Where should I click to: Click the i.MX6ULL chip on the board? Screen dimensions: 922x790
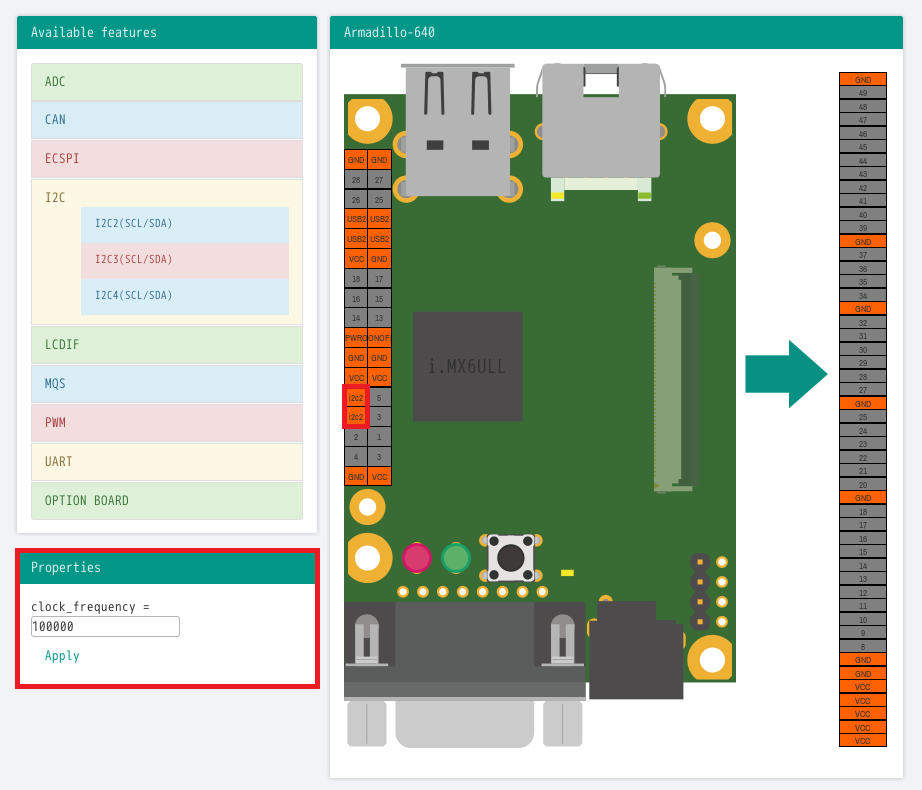click(x=467, y=366)
